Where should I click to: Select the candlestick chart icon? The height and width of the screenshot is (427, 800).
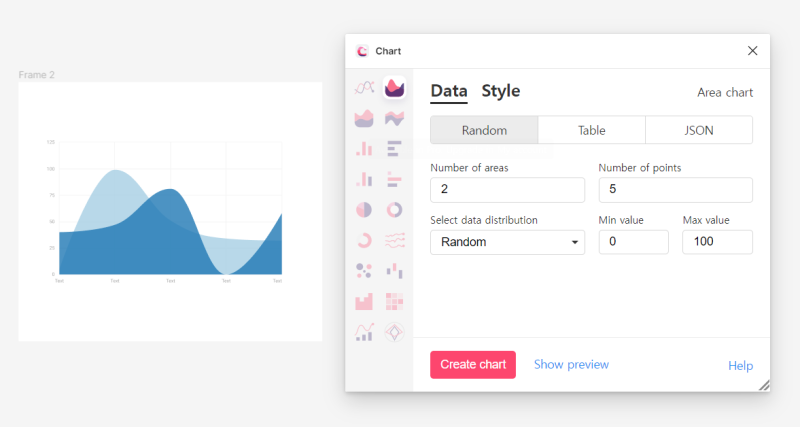point(394,271)
